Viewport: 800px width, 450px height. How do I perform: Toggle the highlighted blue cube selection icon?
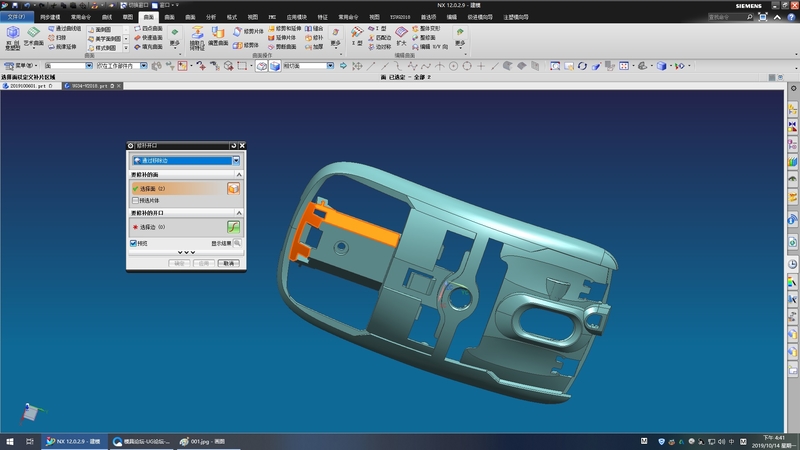[x=274, y=66]
